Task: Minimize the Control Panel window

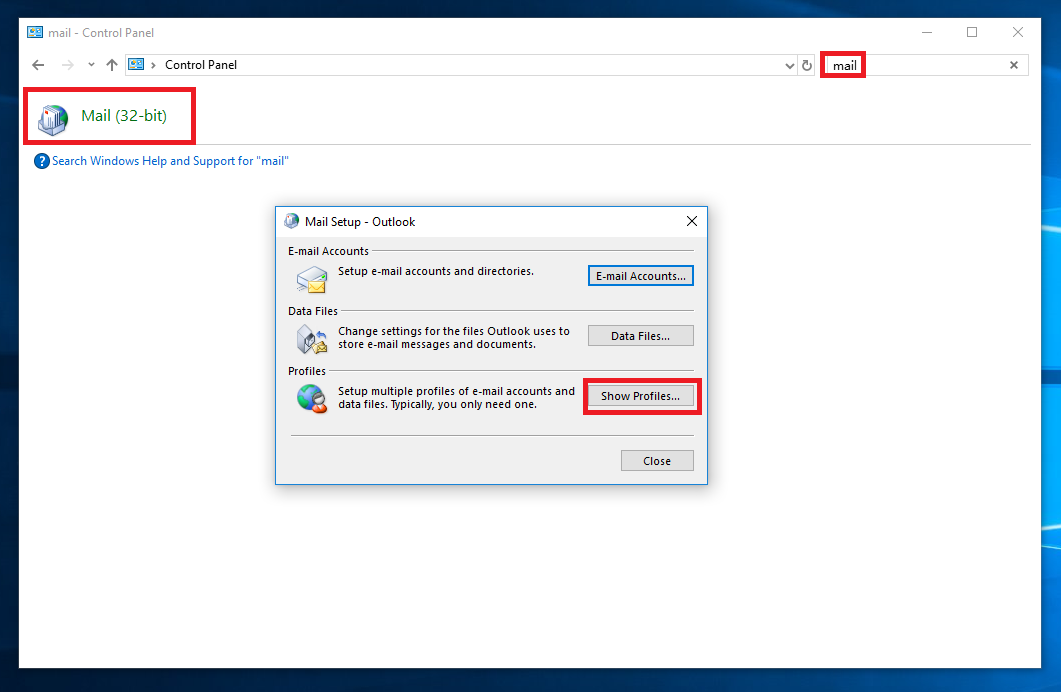Action: [927, 32]
